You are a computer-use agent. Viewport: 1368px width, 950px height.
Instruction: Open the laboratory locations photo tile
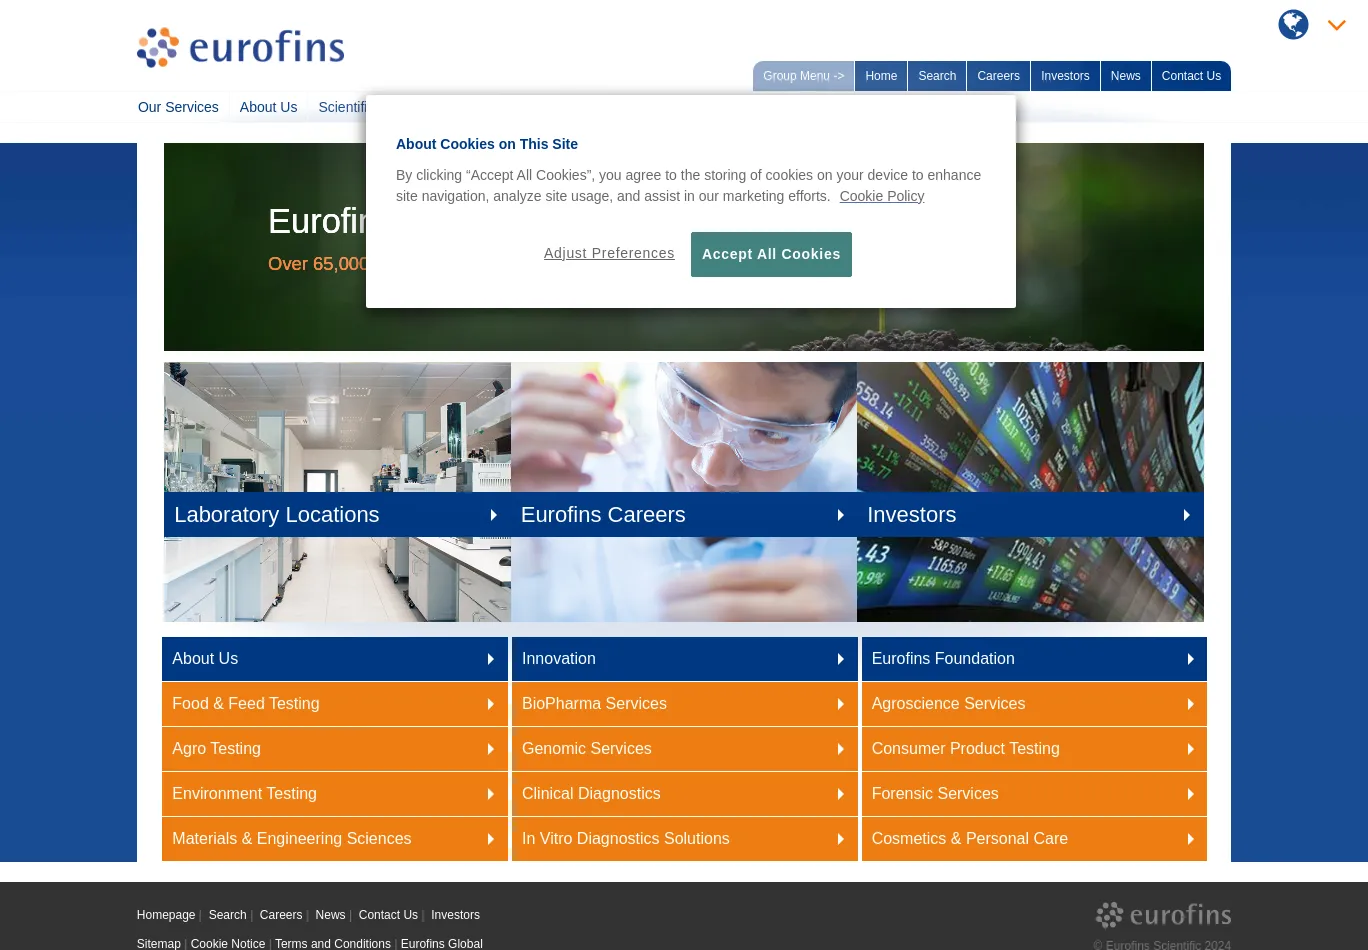[x=337, y=427]
